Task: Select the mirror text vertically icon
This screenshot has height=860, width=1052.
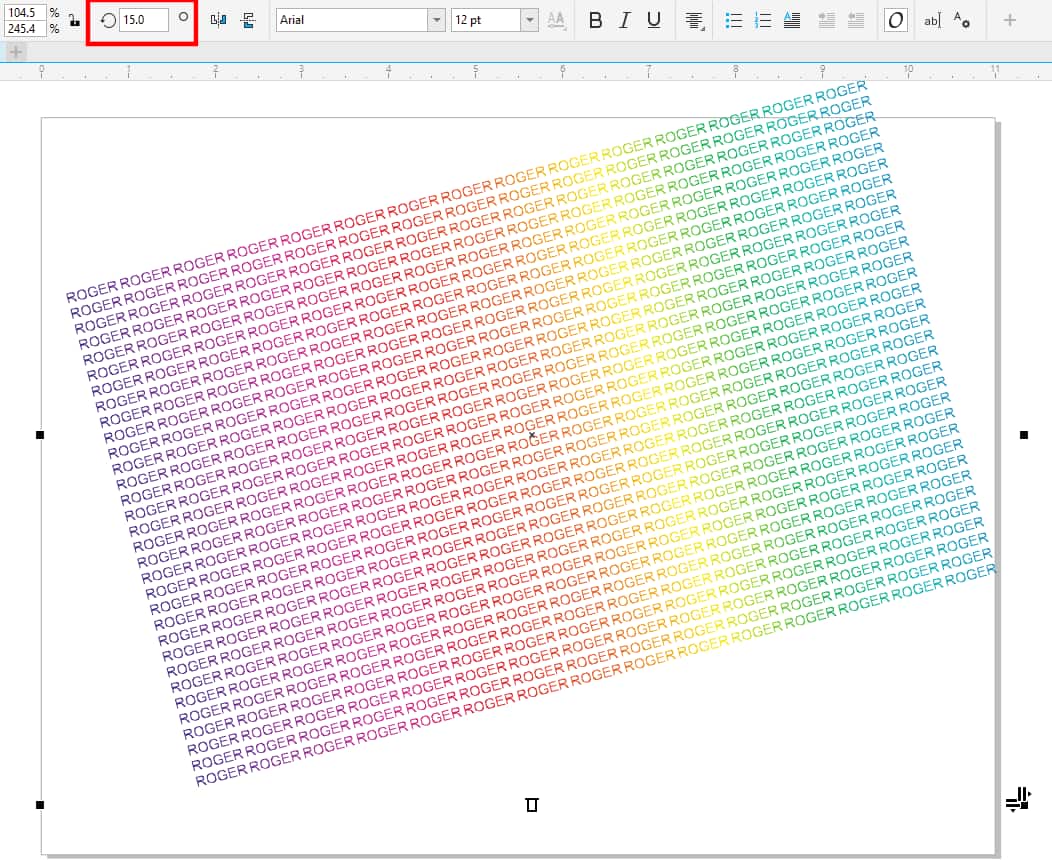Action: point(249,19)
